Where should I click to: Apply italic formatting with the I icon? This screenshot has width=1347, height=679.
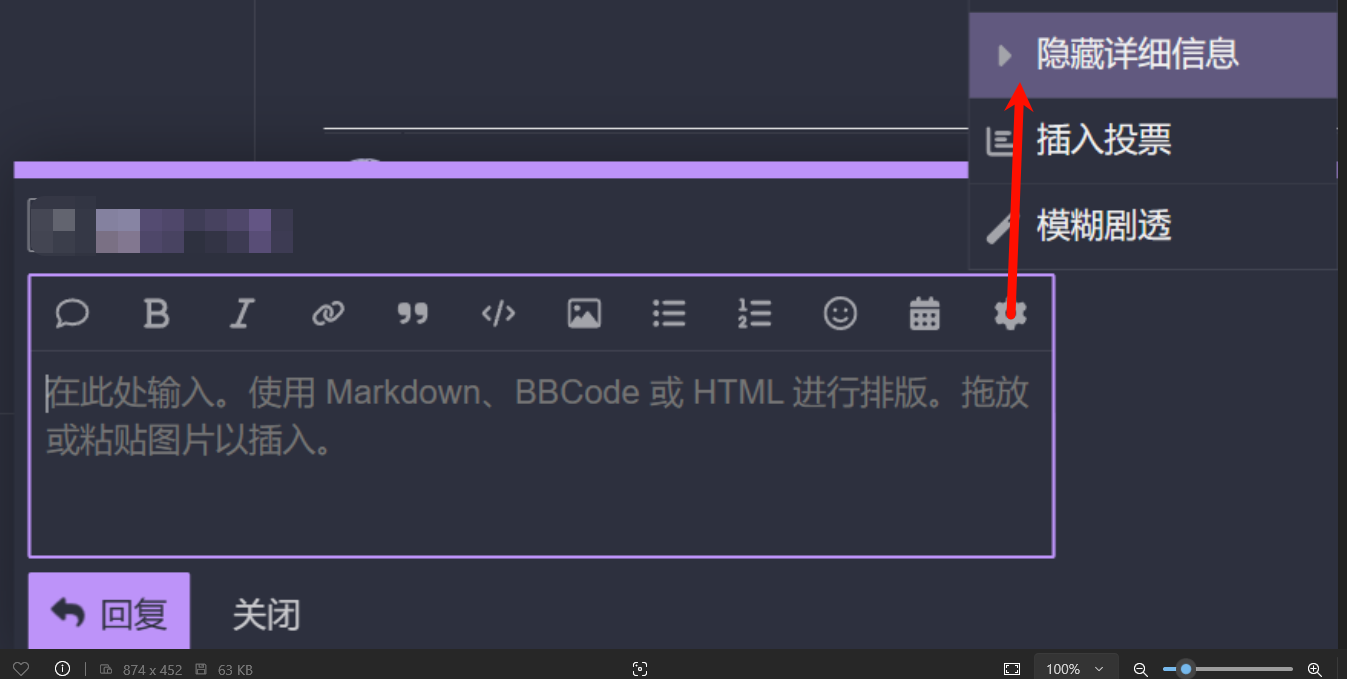tap(241, 314)
